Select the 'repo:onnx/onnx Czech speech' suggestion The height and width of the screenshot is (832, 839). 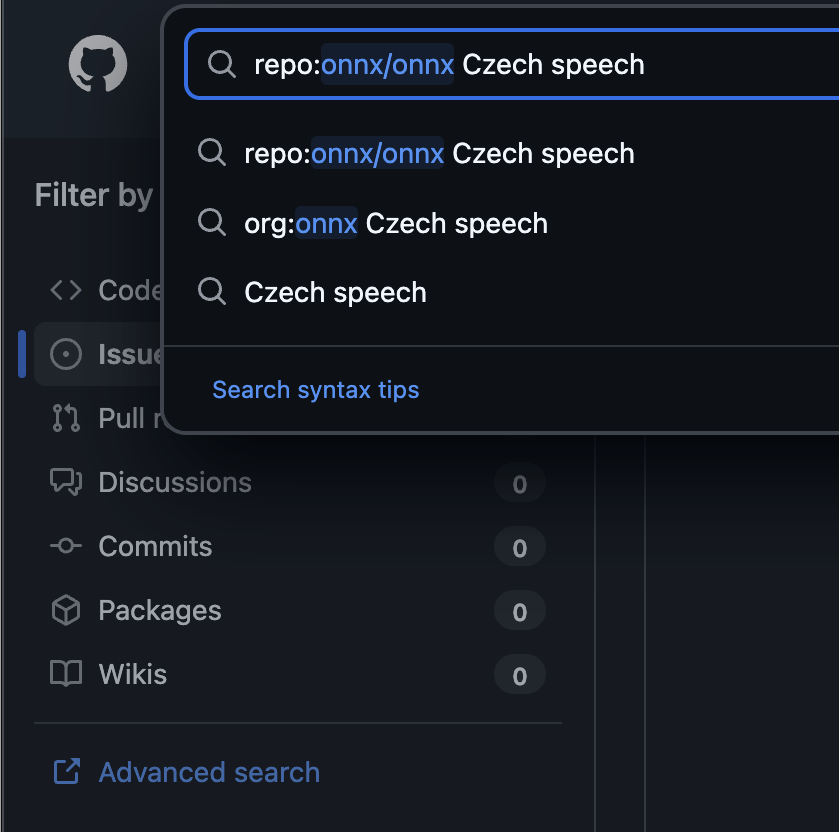439,153
